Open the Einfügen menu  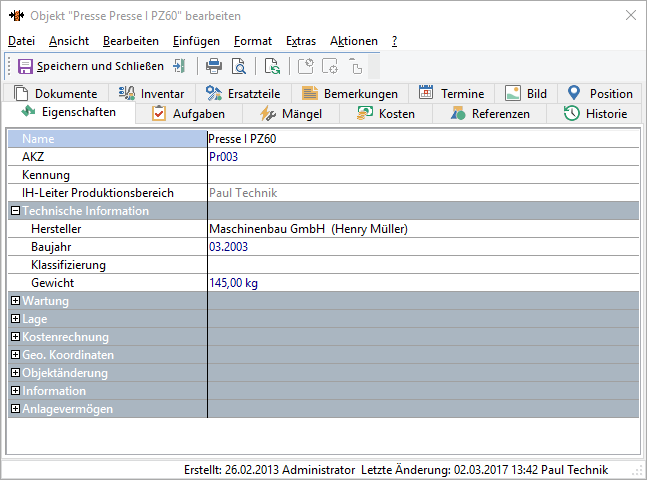point(196,41)
